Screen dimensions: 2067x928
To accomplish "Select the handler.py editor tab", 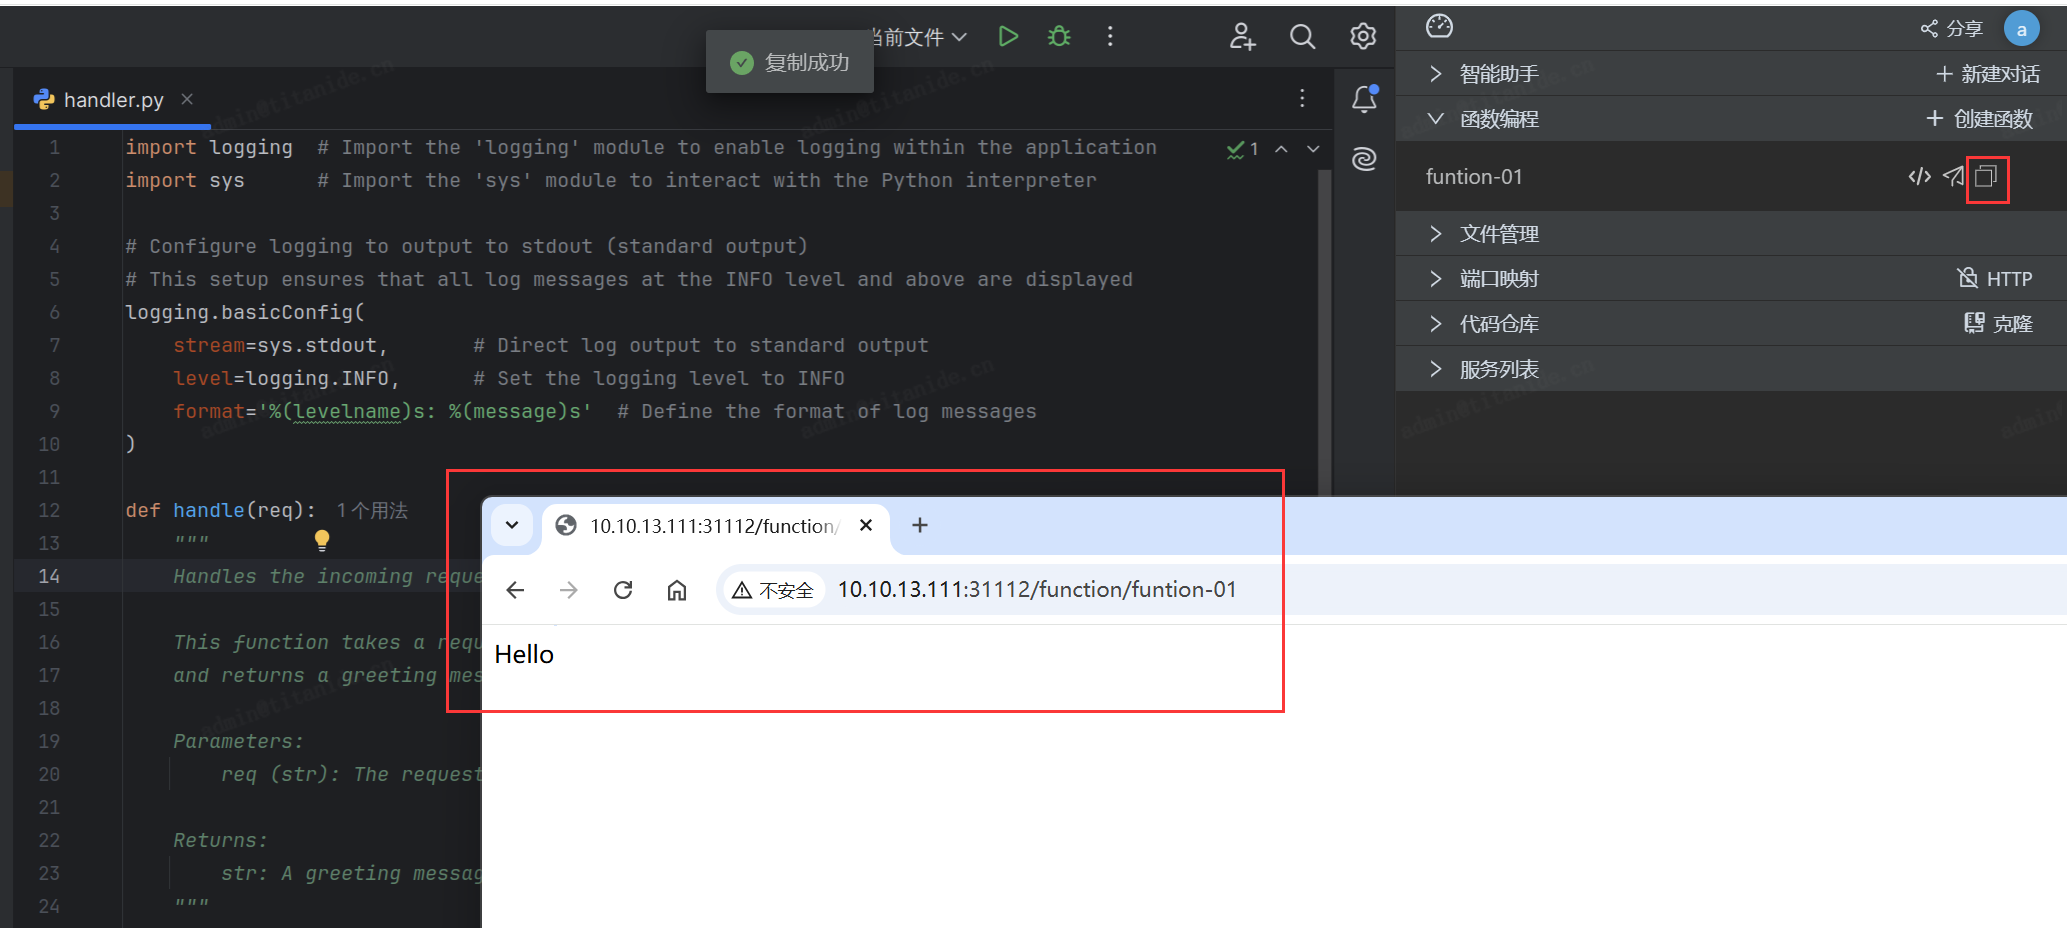I will tap(112, 100).
